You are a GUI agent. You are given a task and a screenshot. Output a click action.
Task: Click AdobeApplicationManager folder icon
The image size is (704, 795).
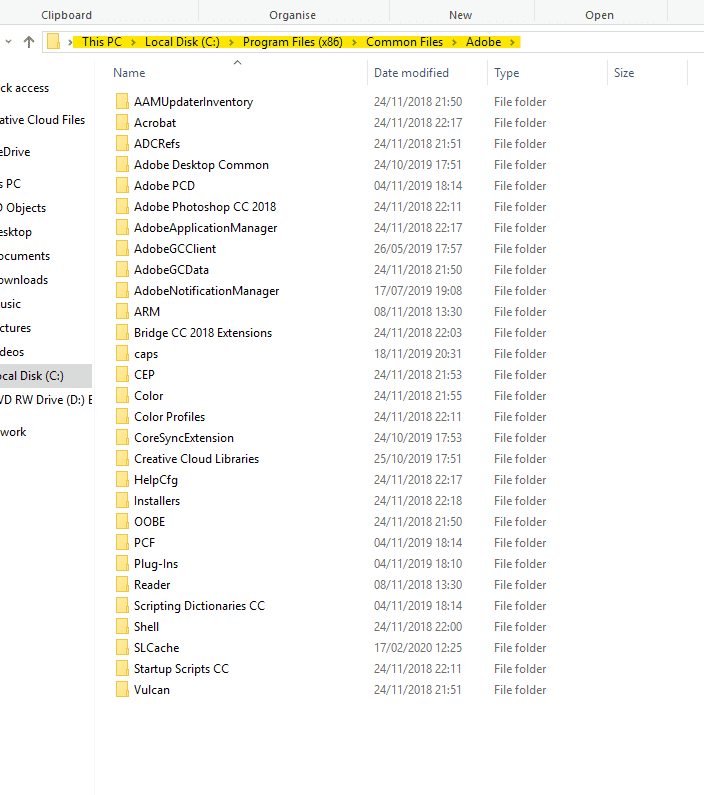[x=122, y=228]
